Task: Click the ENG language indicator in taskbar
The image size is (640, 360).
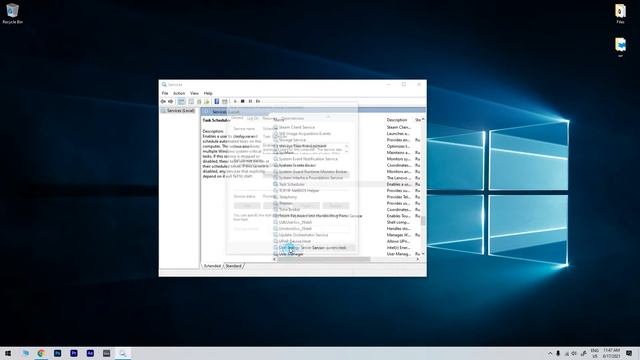Action: pyautogui.click(x=595, y=351)
